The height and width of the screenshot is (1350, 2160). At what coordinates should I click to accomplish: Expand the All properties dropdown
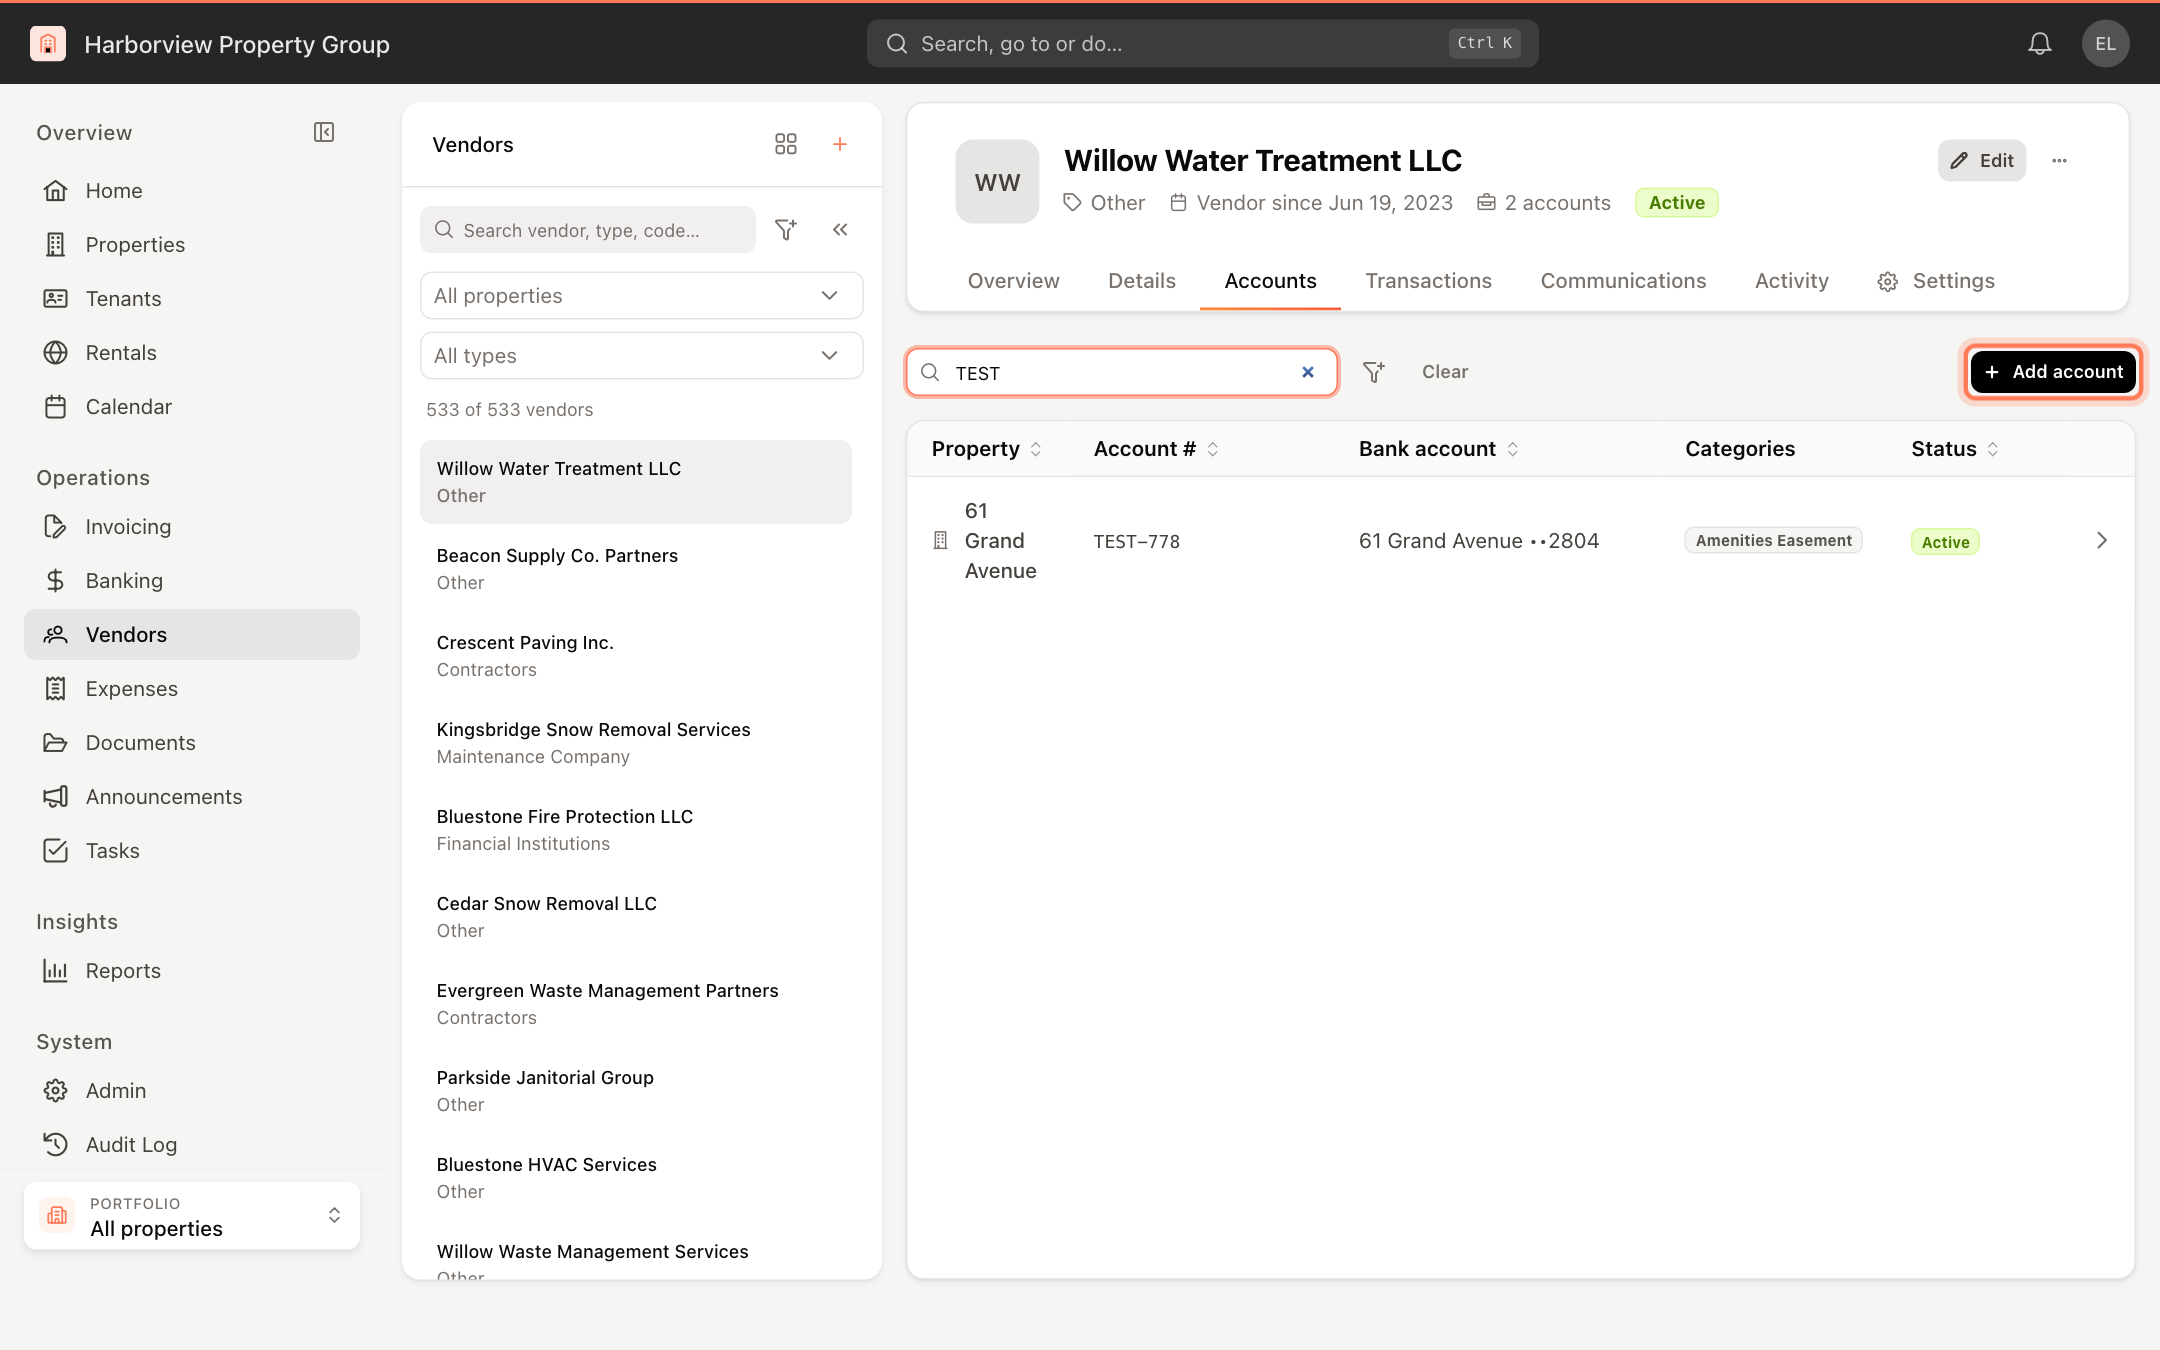point(641,296)
